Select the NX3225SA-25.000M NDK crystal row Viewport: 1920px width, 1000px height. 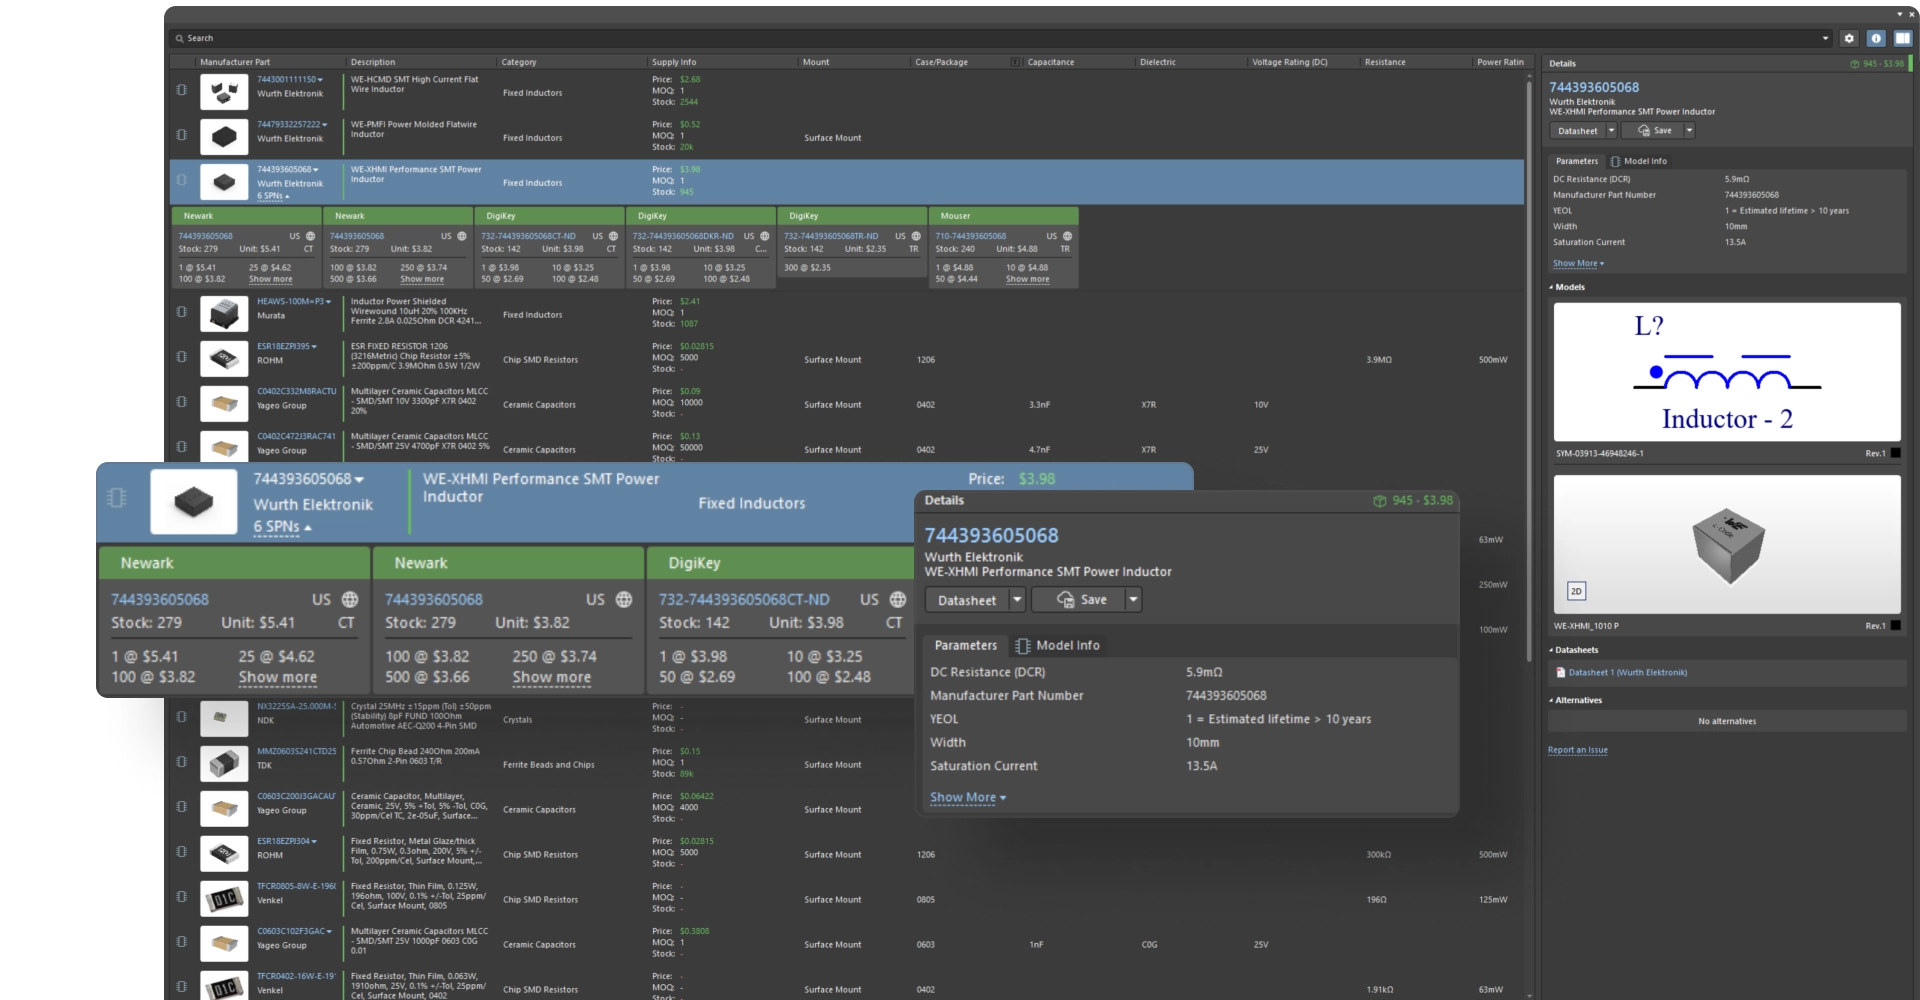pos(845,719)
